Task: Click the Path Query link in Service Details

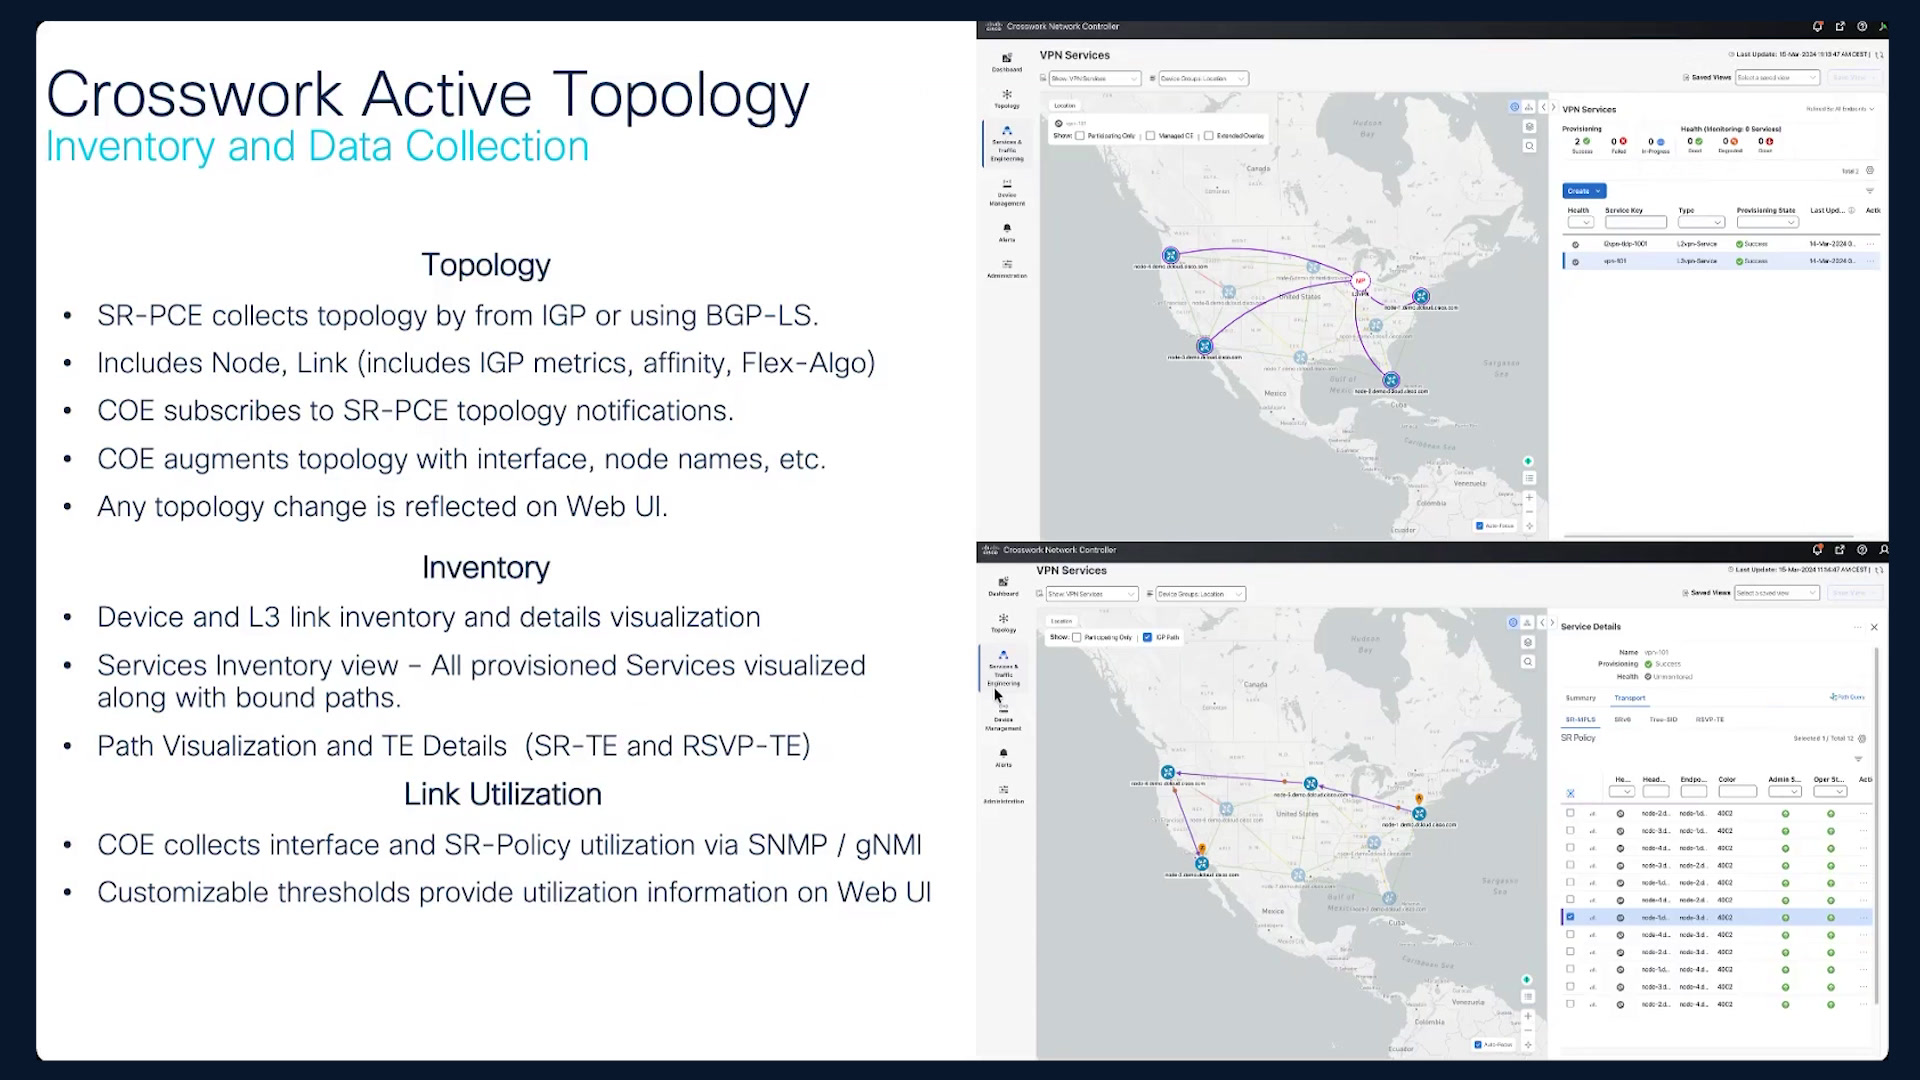Action: tap(1847, 697)
